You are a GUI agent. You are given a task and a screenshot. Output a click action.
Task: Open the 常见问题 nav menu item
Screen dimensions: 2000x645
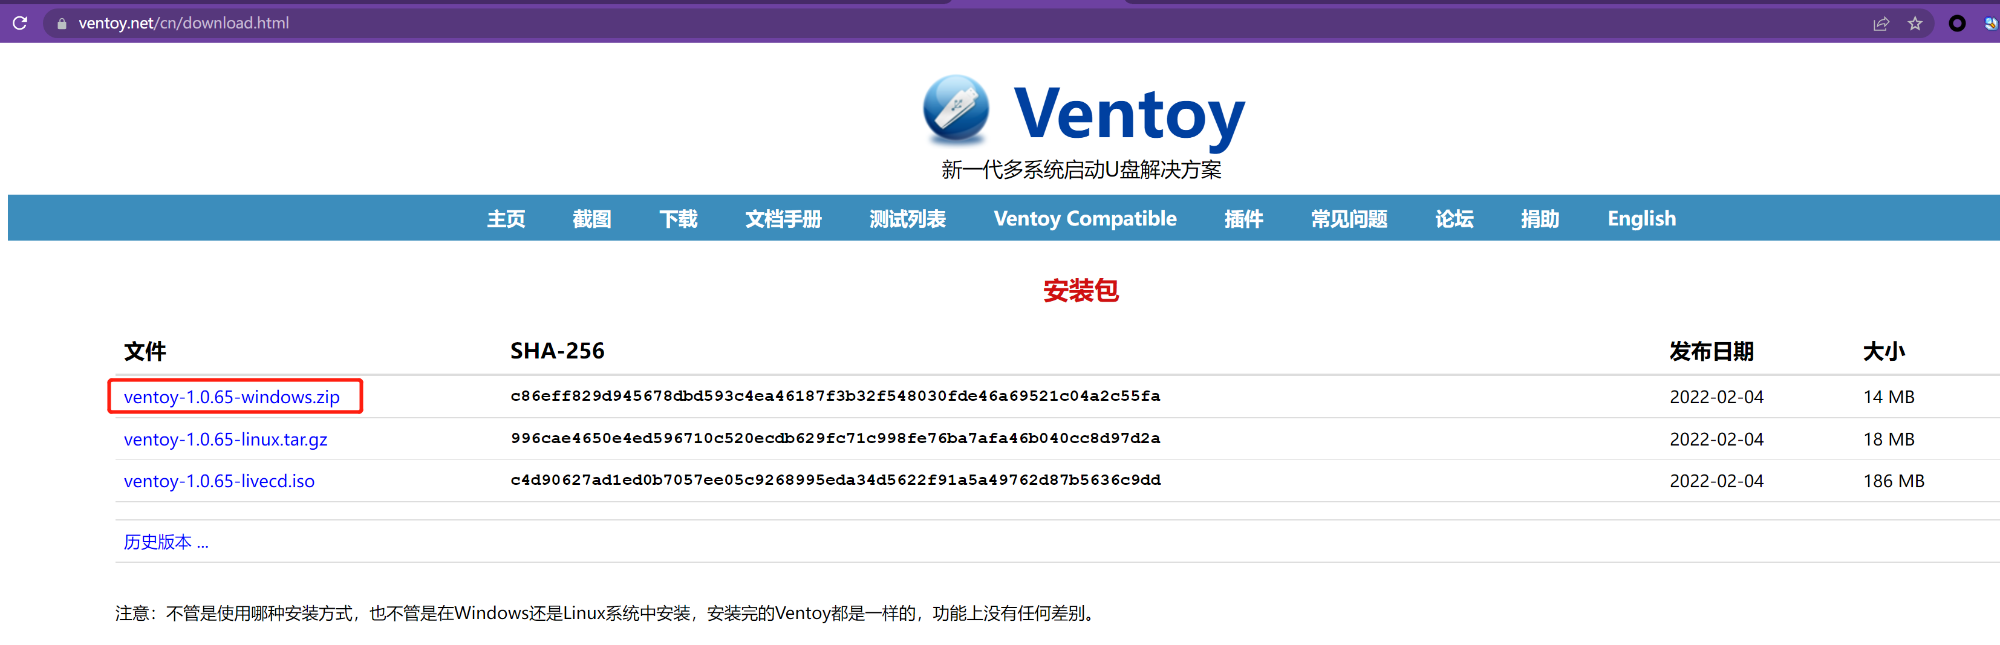pyautogui.click(x=1349, y=218)
